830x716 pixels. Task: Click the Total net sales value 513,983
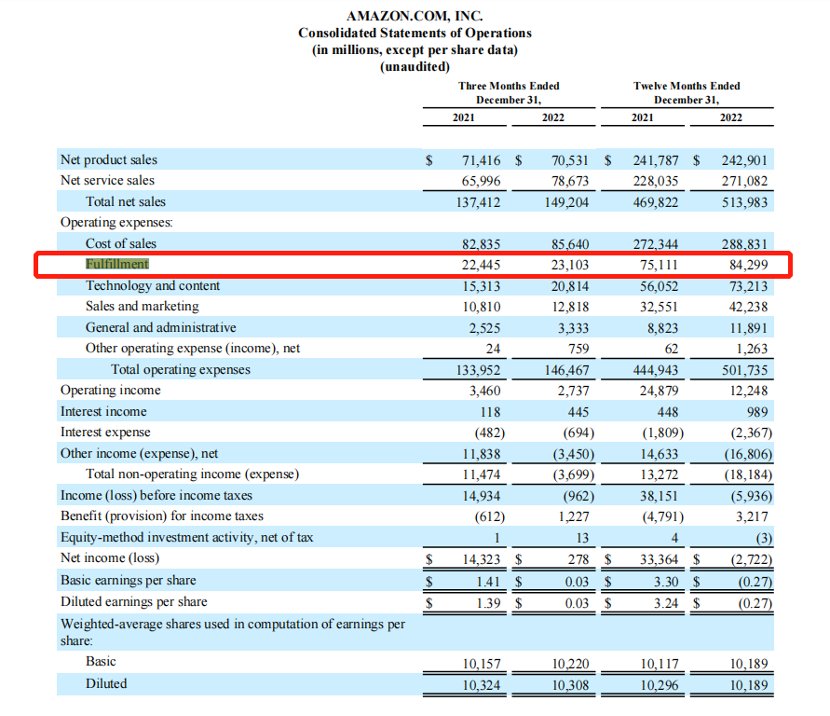(745, 202)
